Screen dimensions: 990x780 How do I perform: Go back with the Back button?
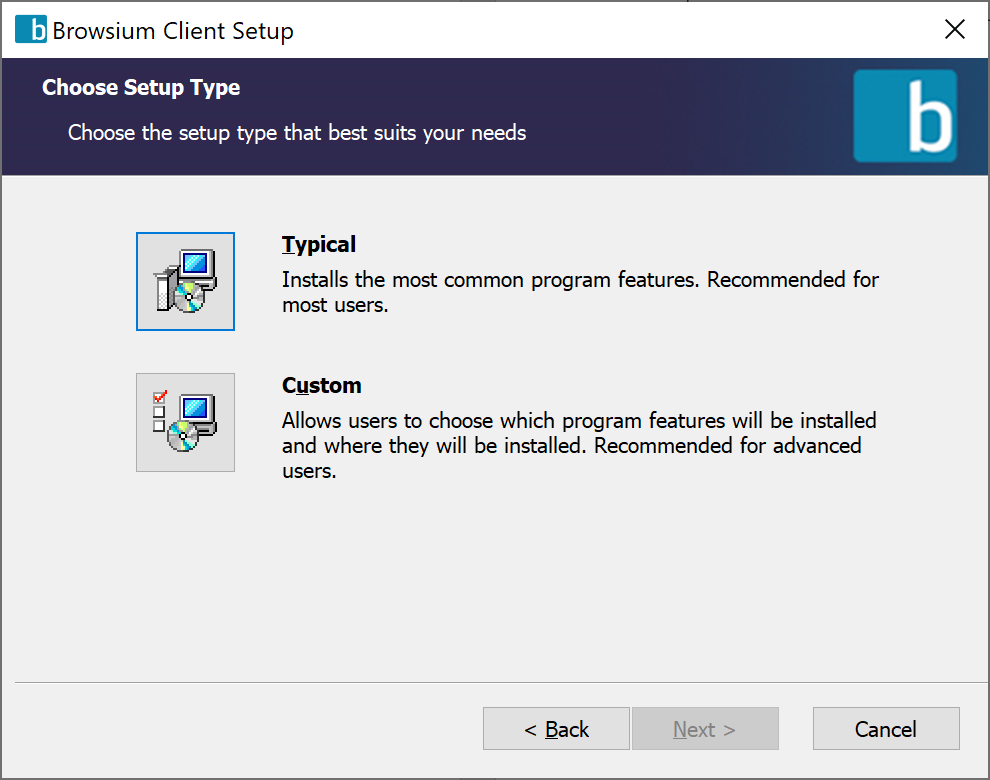tap(556, 729)
